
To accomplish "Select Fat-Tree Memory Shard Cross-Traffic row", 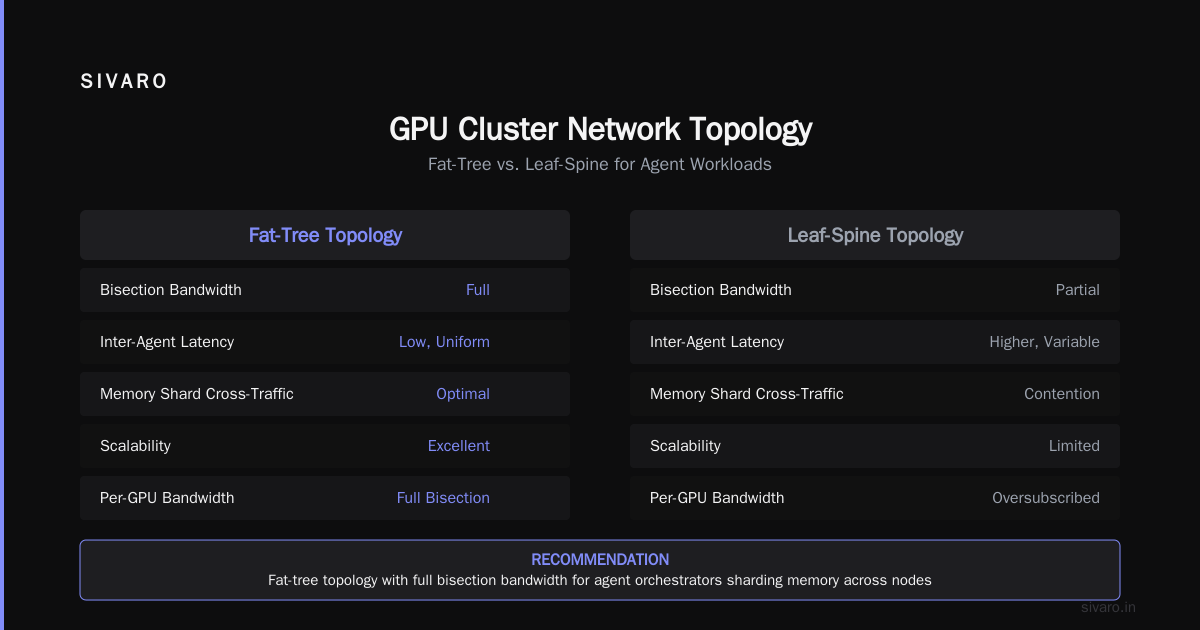I will tap(325, 394).
